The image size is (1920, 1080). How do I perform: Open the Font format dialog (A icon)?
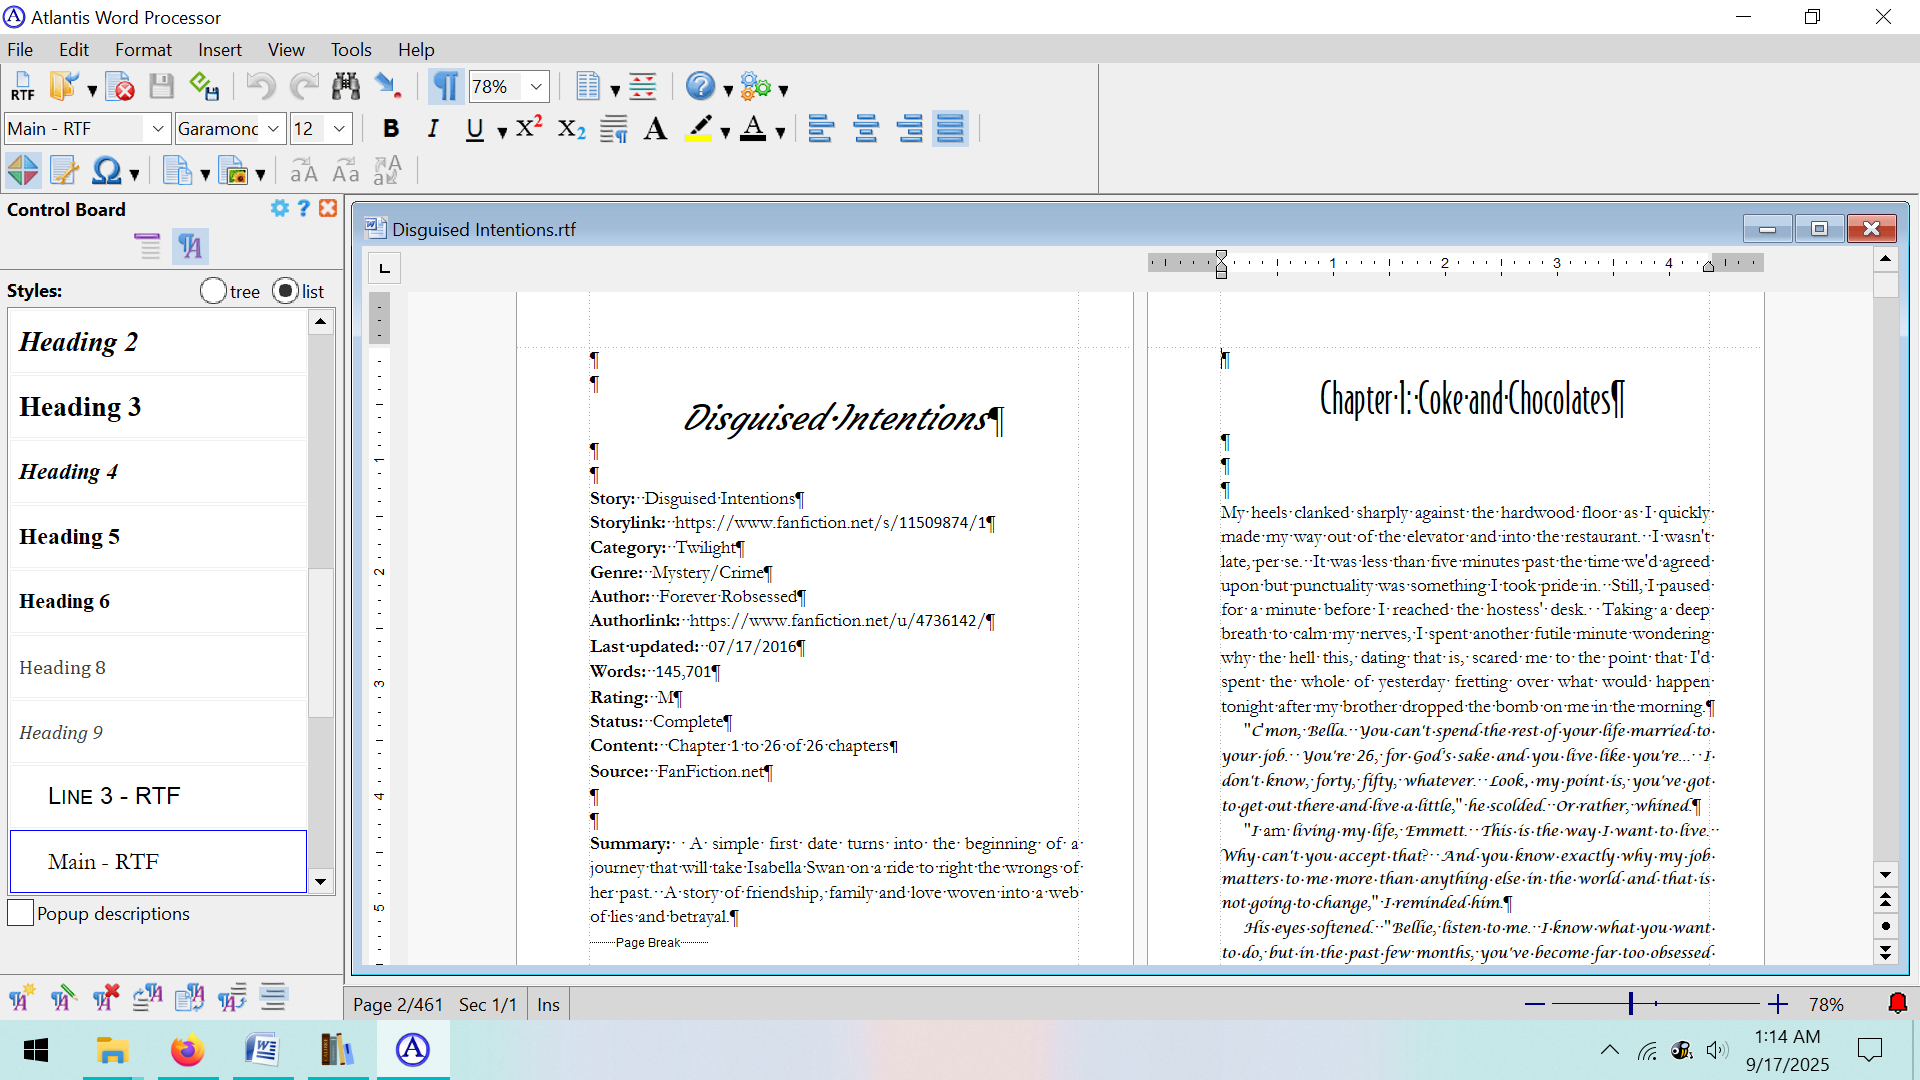[x=655, y=129]
